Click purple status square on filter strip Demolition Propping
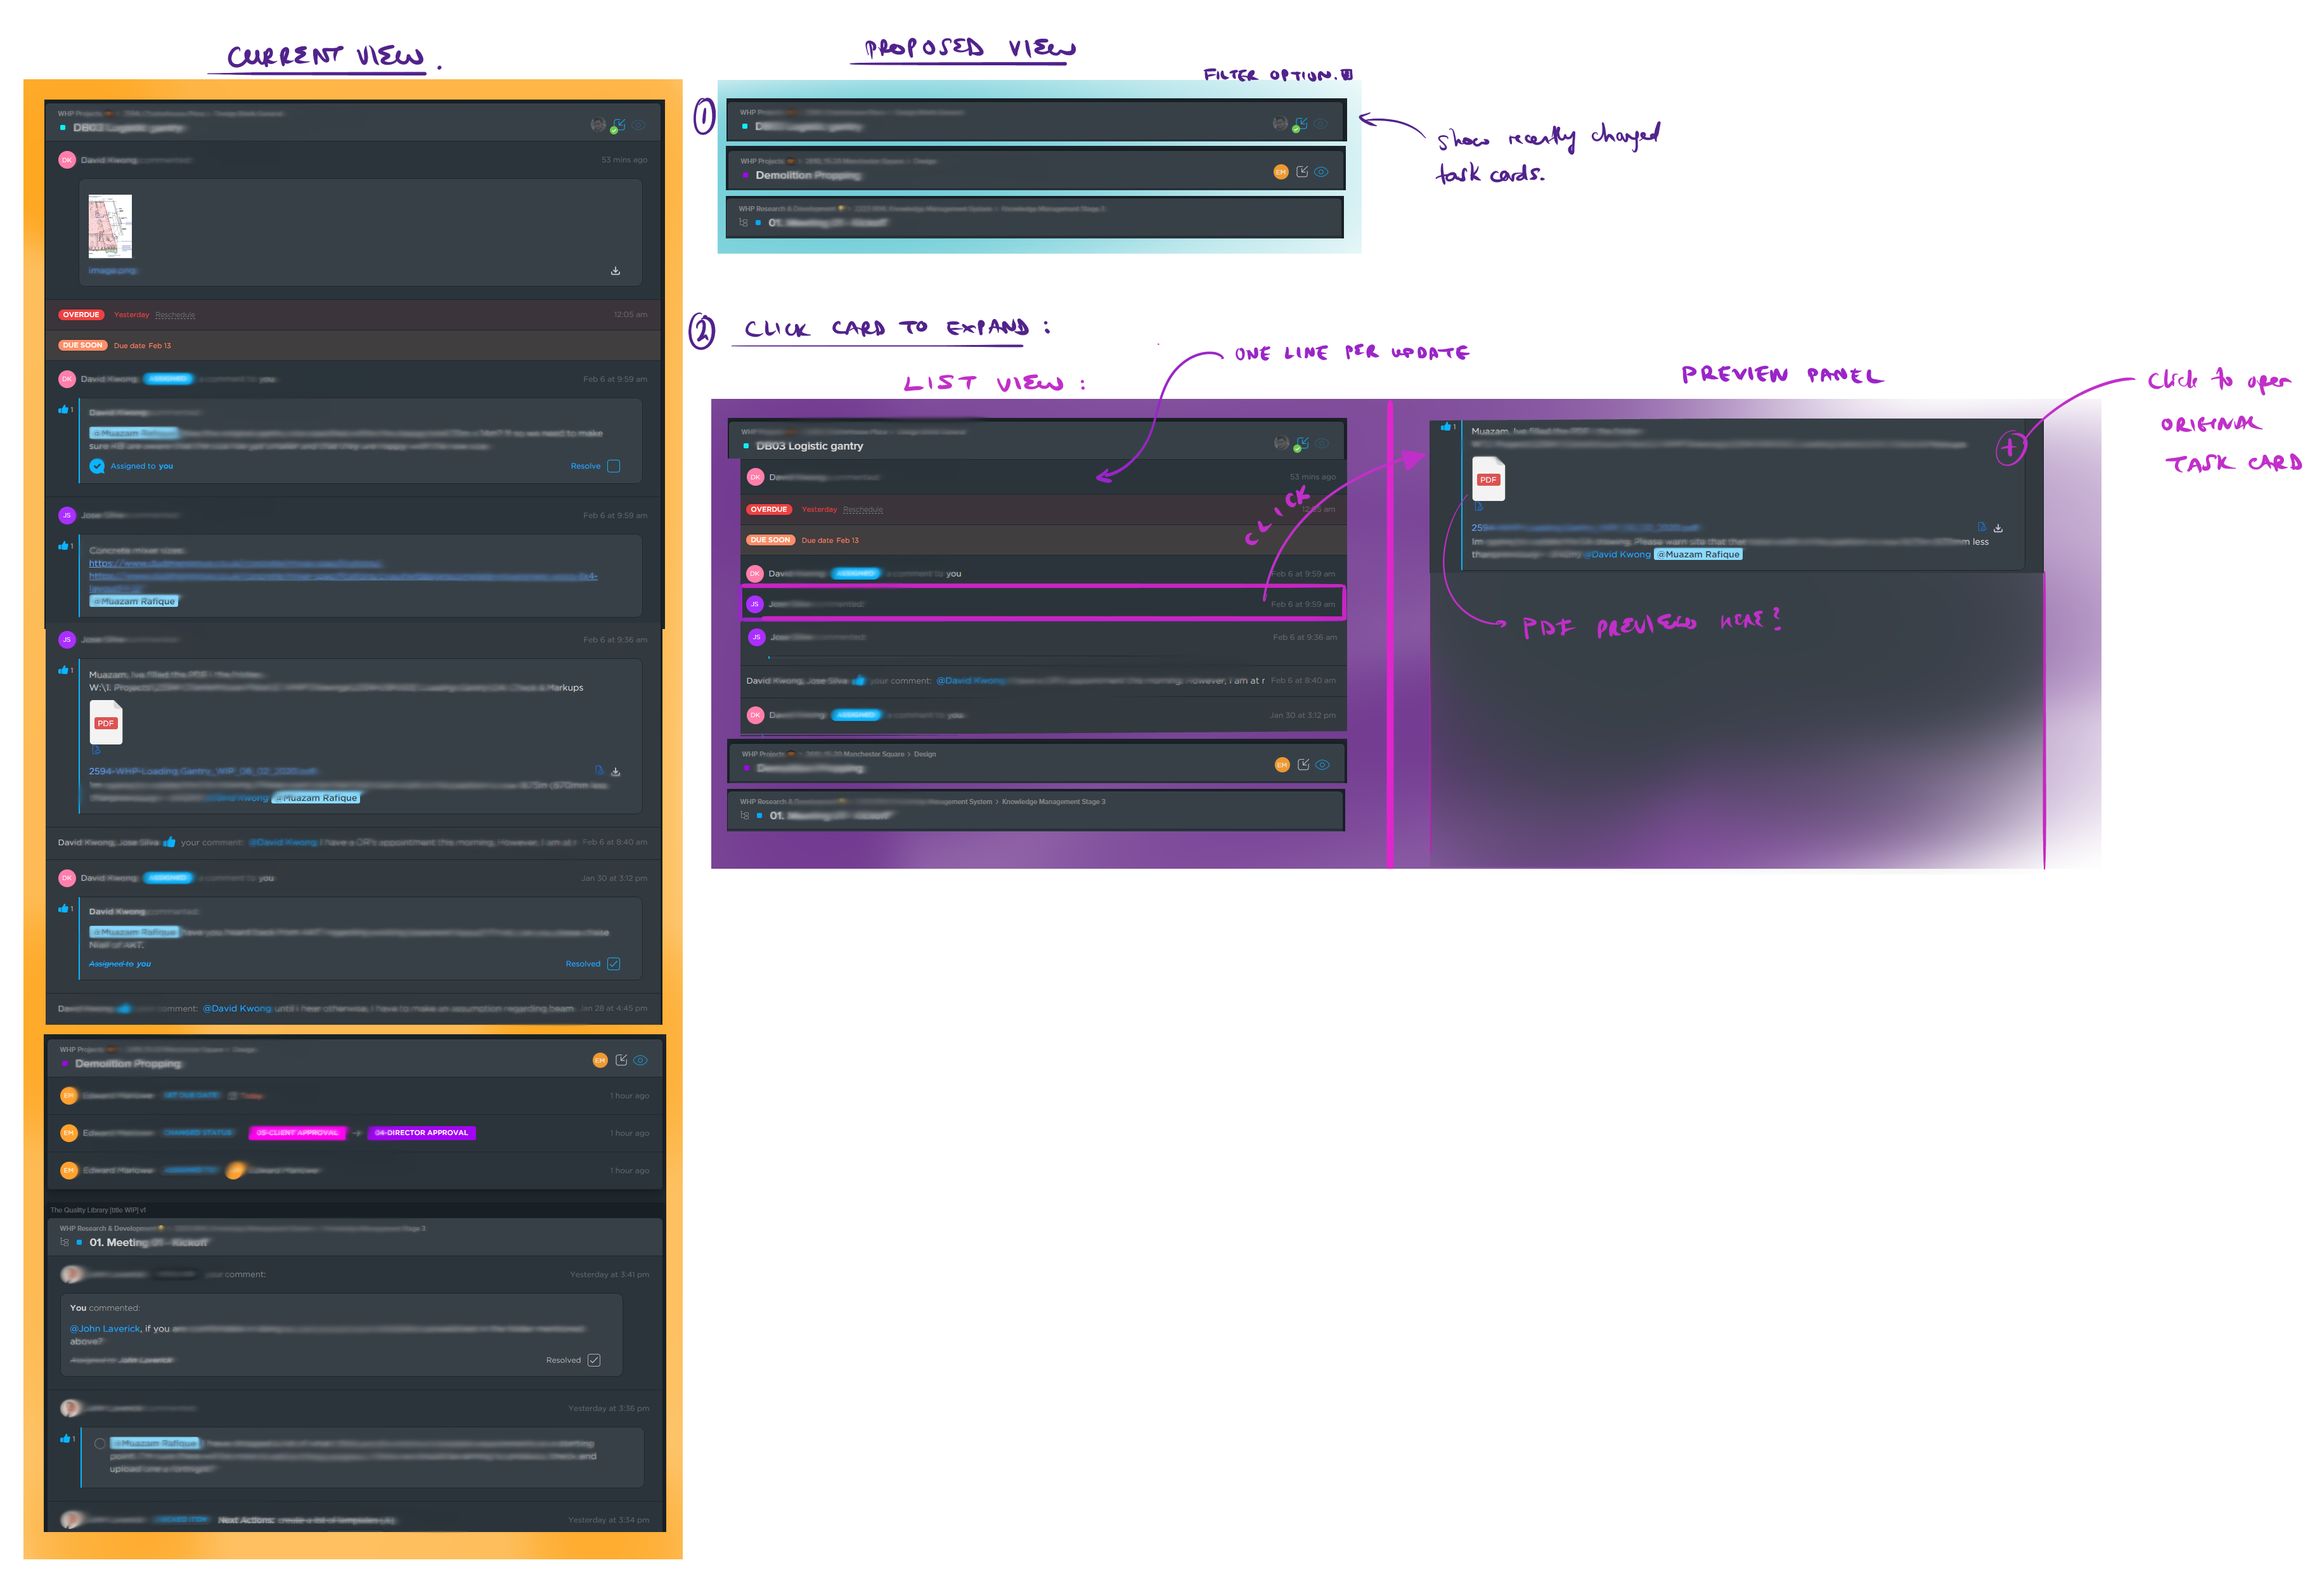 [x=746, y=176]
